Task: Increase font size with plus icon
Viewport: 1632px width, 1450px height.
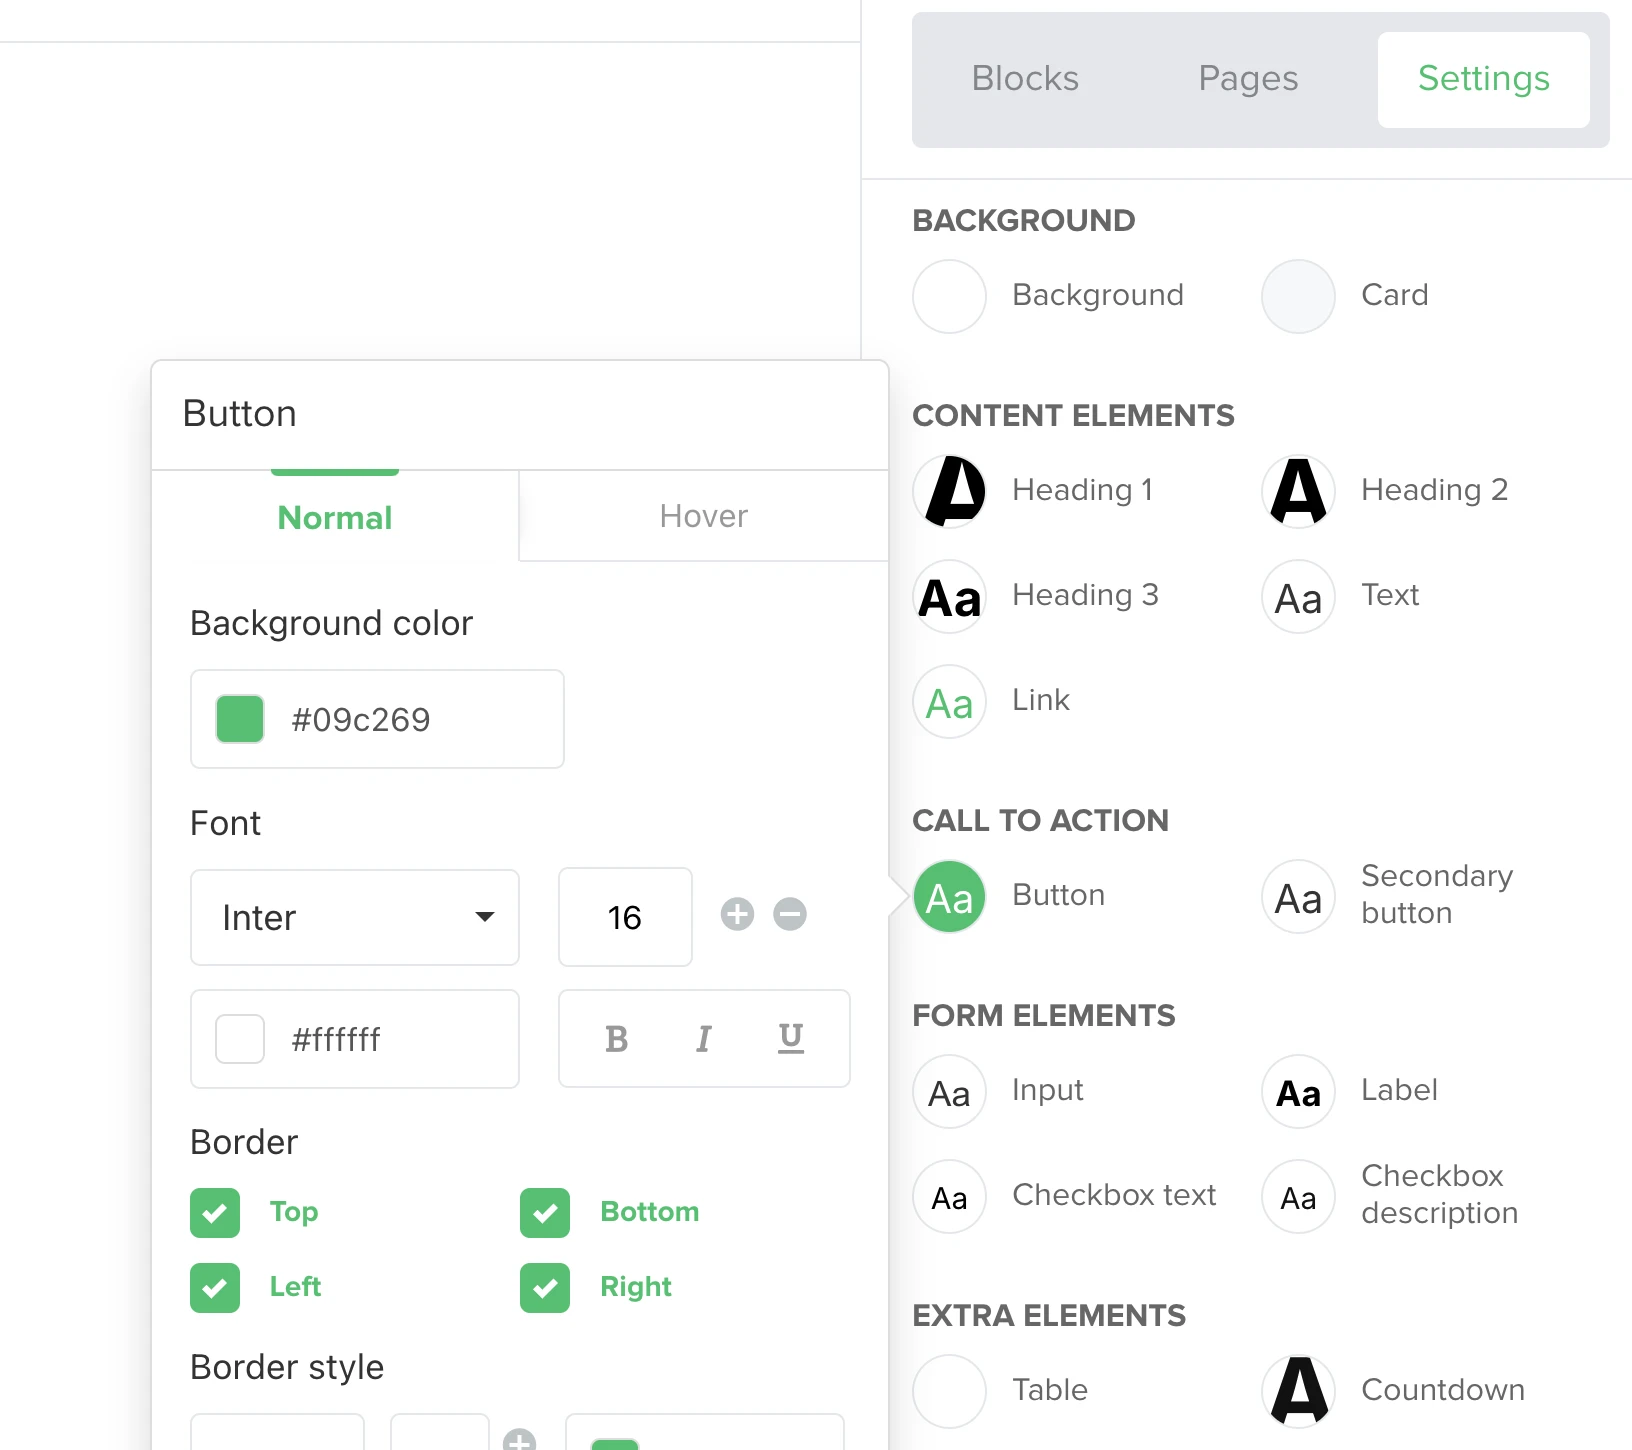Action: (x=737, y=914)
